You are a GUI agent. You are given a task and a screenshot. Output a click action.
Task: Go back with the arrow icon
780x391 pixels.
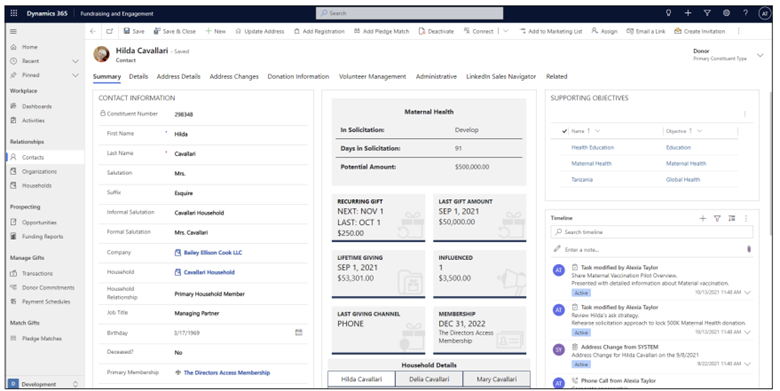point(93,31)
